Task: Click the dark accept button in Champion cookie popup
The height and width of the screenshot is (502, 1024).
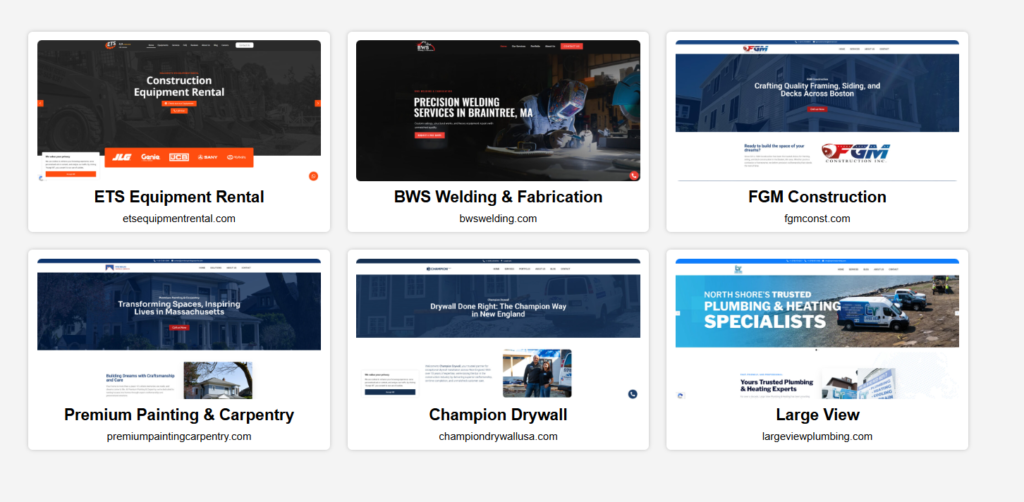Action: [x=390, y=392]
